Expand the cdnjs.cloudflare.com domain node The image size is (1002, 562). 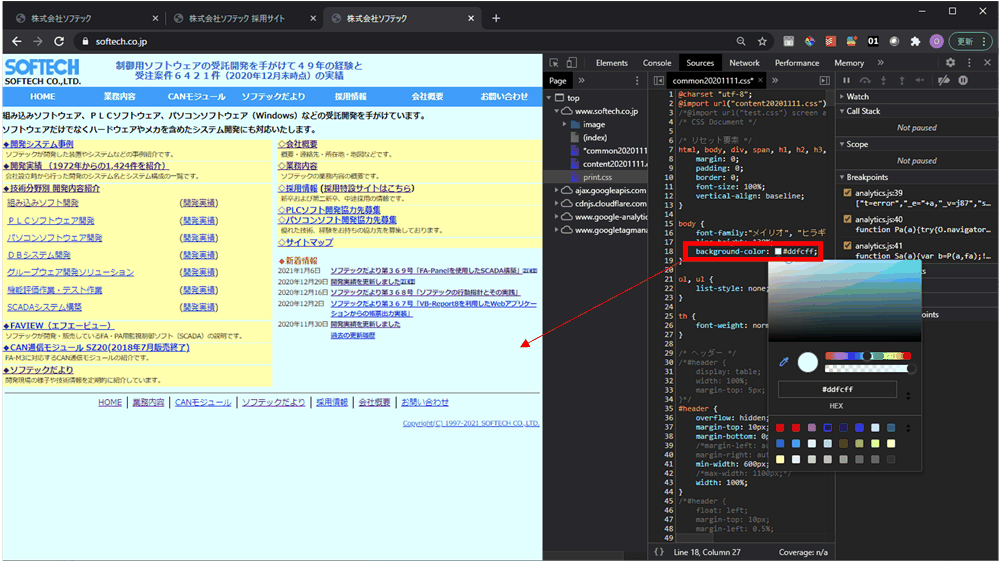557,203
